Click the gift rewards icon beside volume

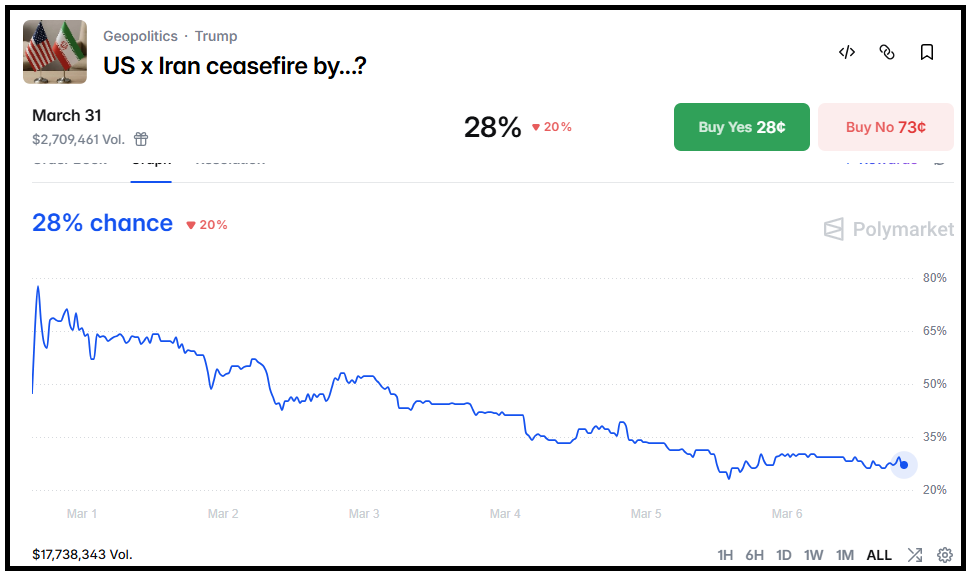(x=141, y=139)
